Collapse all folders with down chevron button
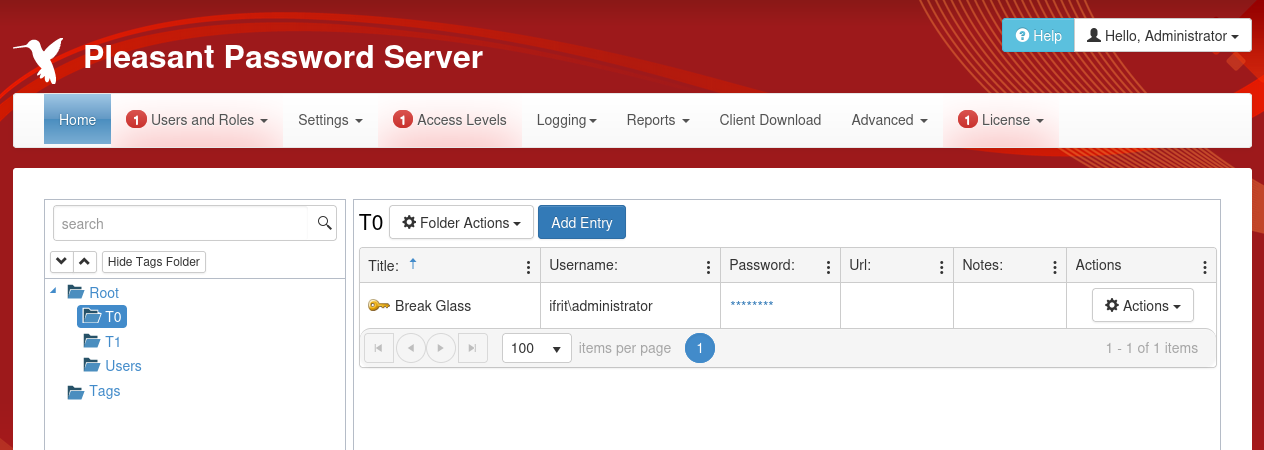This screenshot has width=1264, height=450. tap(61, 262)
